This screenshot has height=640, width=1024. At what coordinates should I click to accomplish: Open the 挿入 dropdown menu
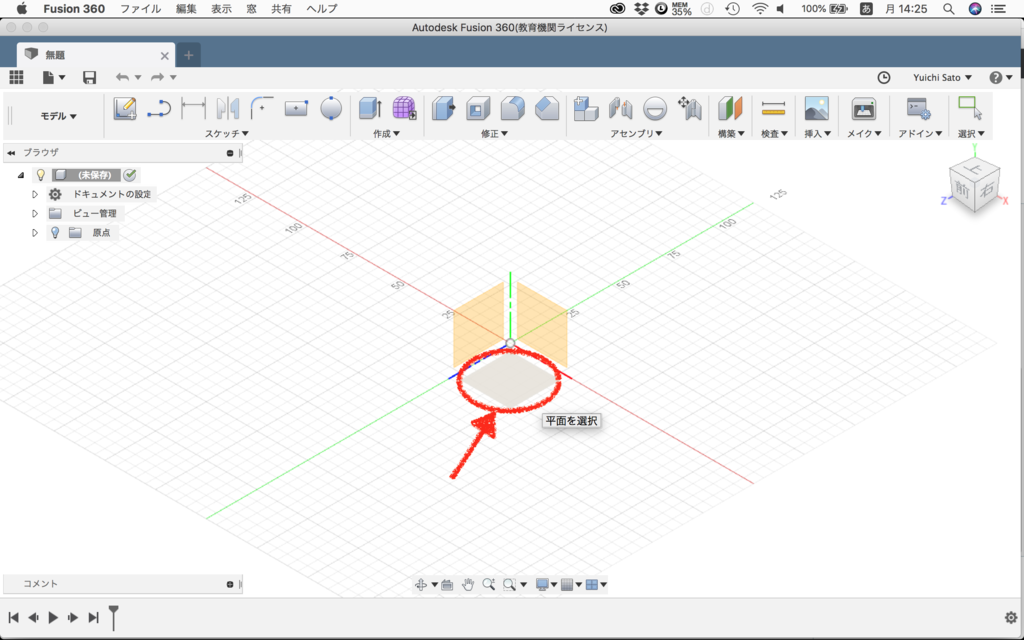pyautogui.click(x=818, y=133)
